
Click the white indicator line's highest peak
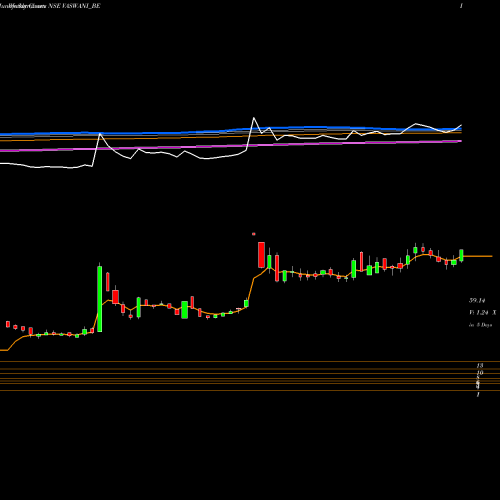click(254, 118)
